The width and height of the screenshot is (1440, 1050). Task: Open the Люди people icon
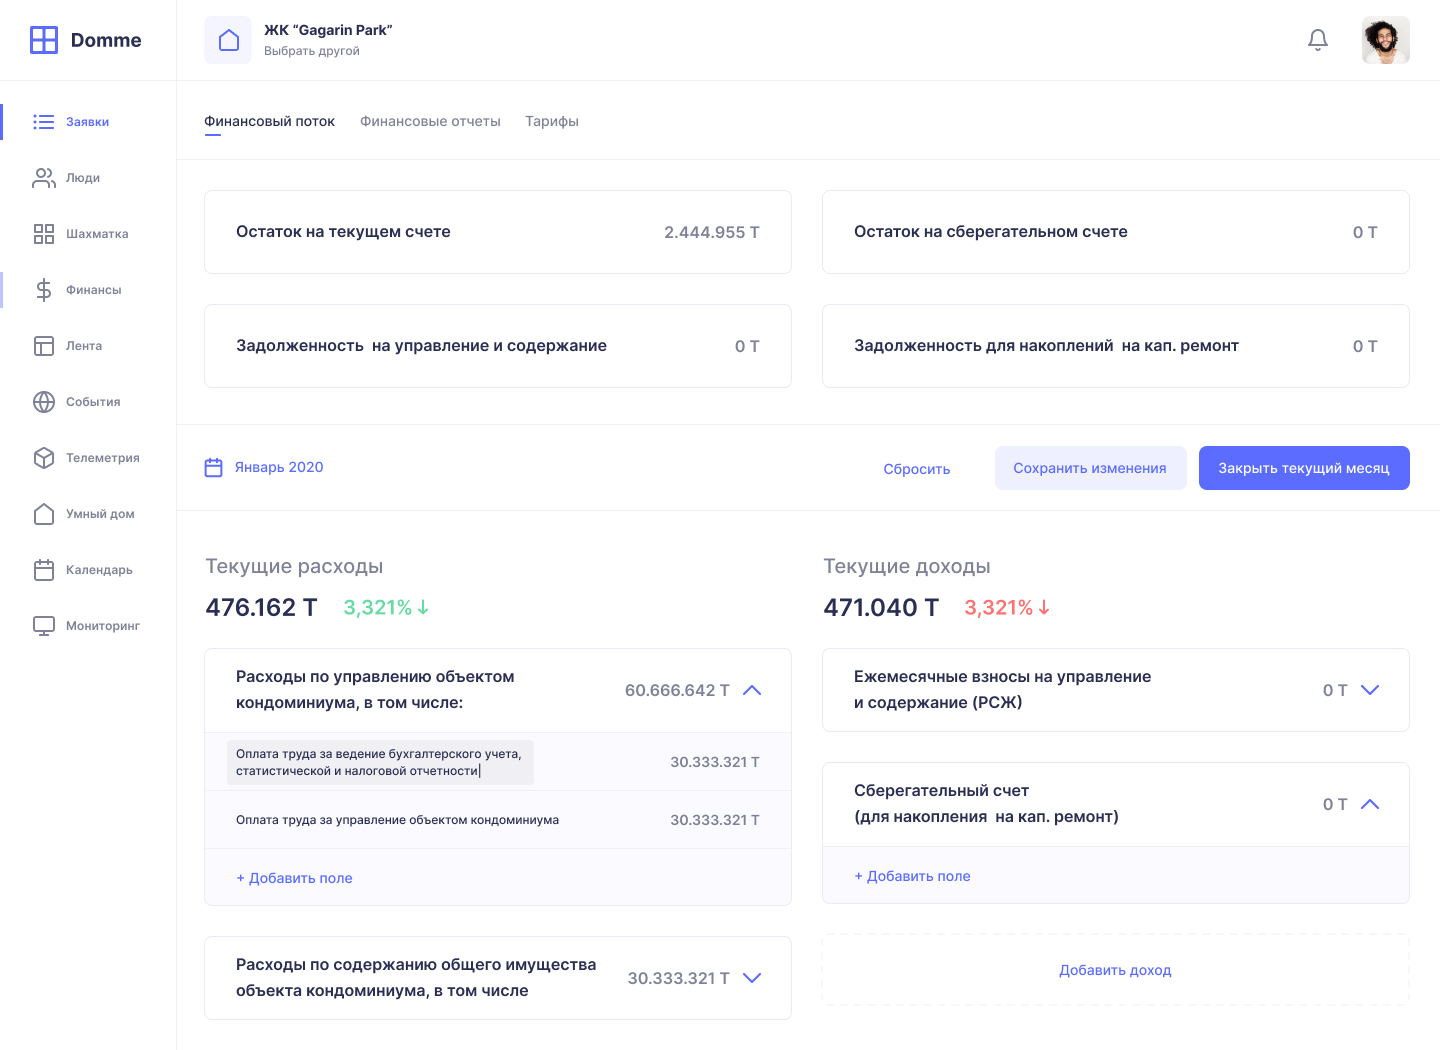click(x=44, y=178)
